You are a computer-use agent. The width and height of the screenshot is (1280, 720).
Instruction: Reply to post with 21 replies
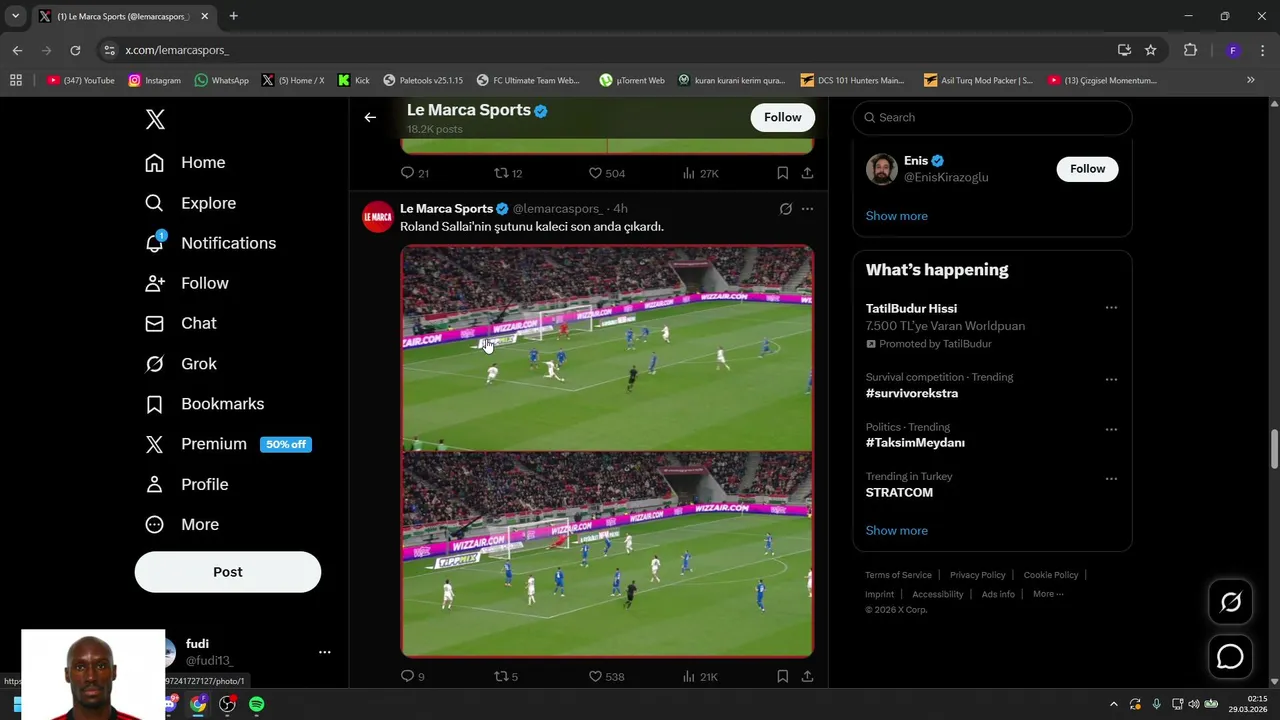[x=415, y=173]
